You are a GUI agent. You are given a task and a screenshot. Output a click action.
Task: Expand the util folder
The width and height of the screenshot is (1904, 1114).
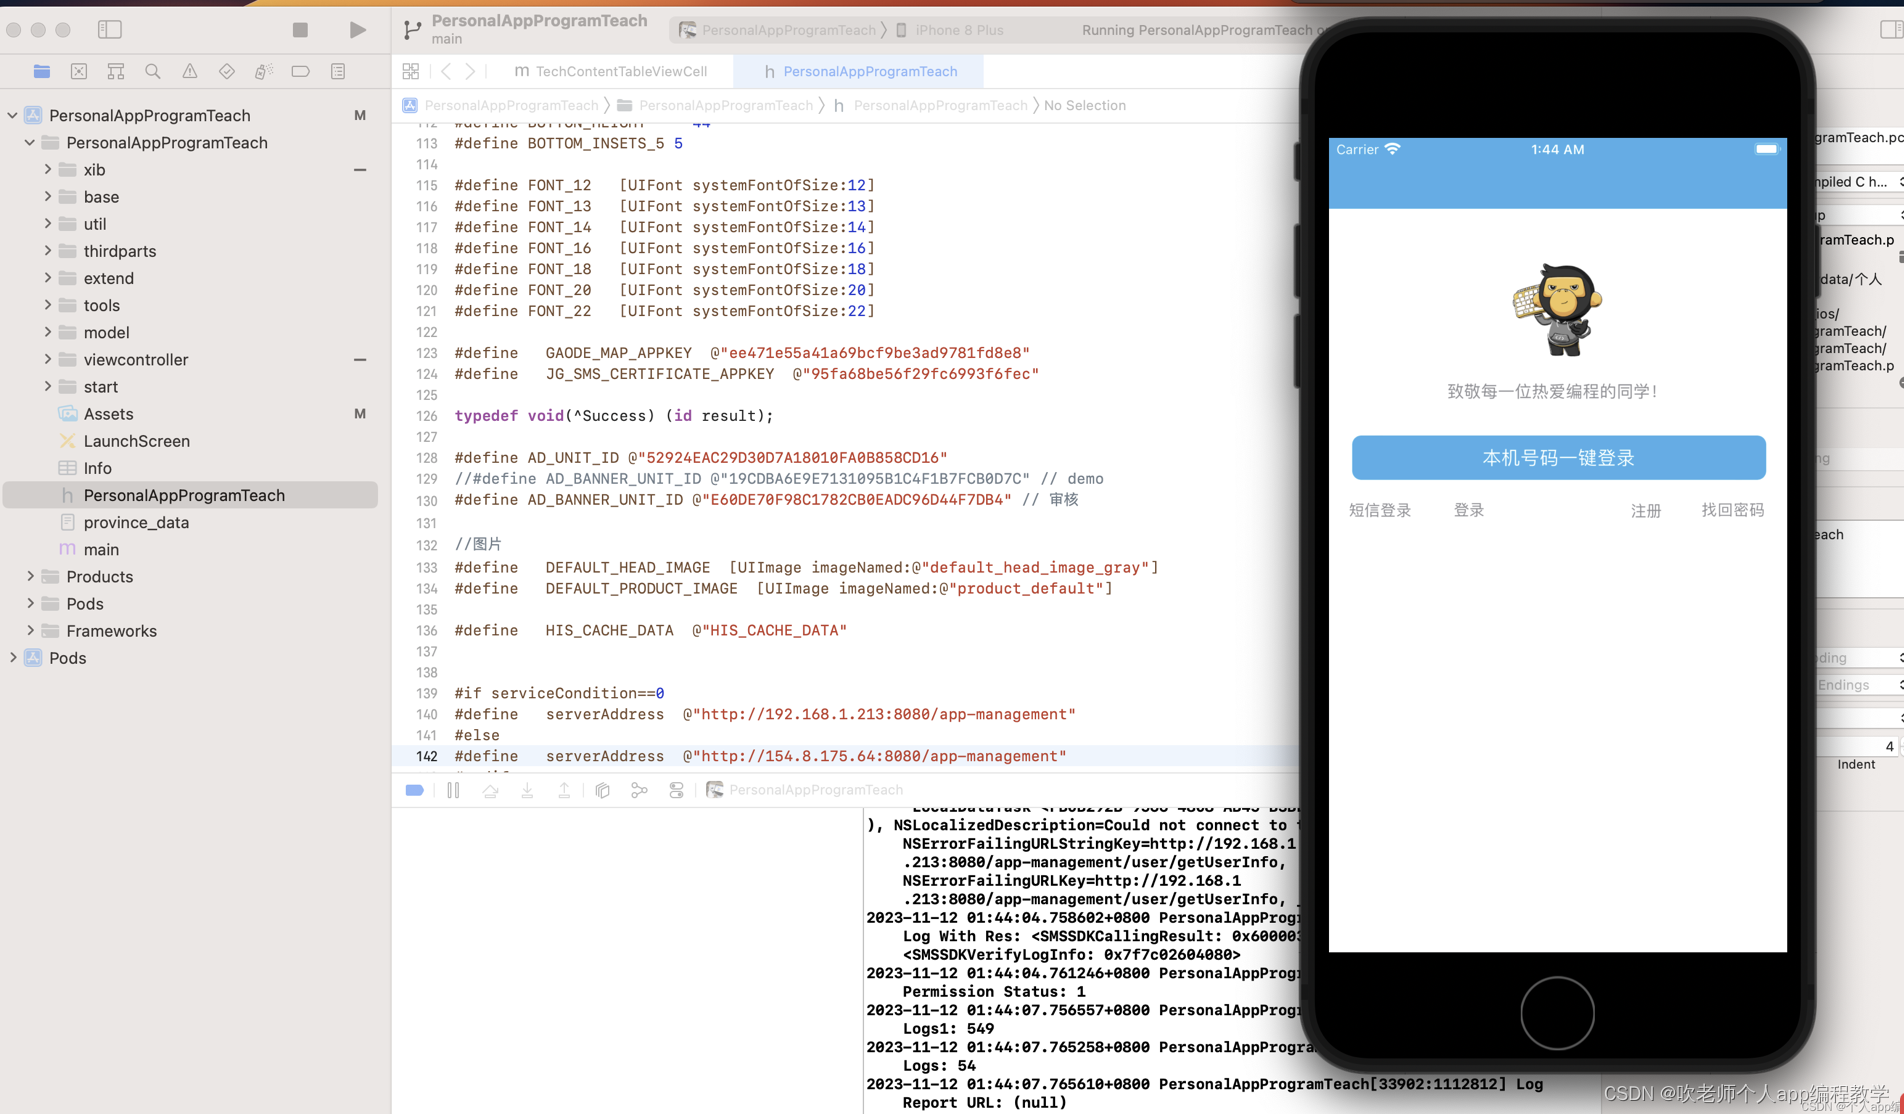(48, 223)
